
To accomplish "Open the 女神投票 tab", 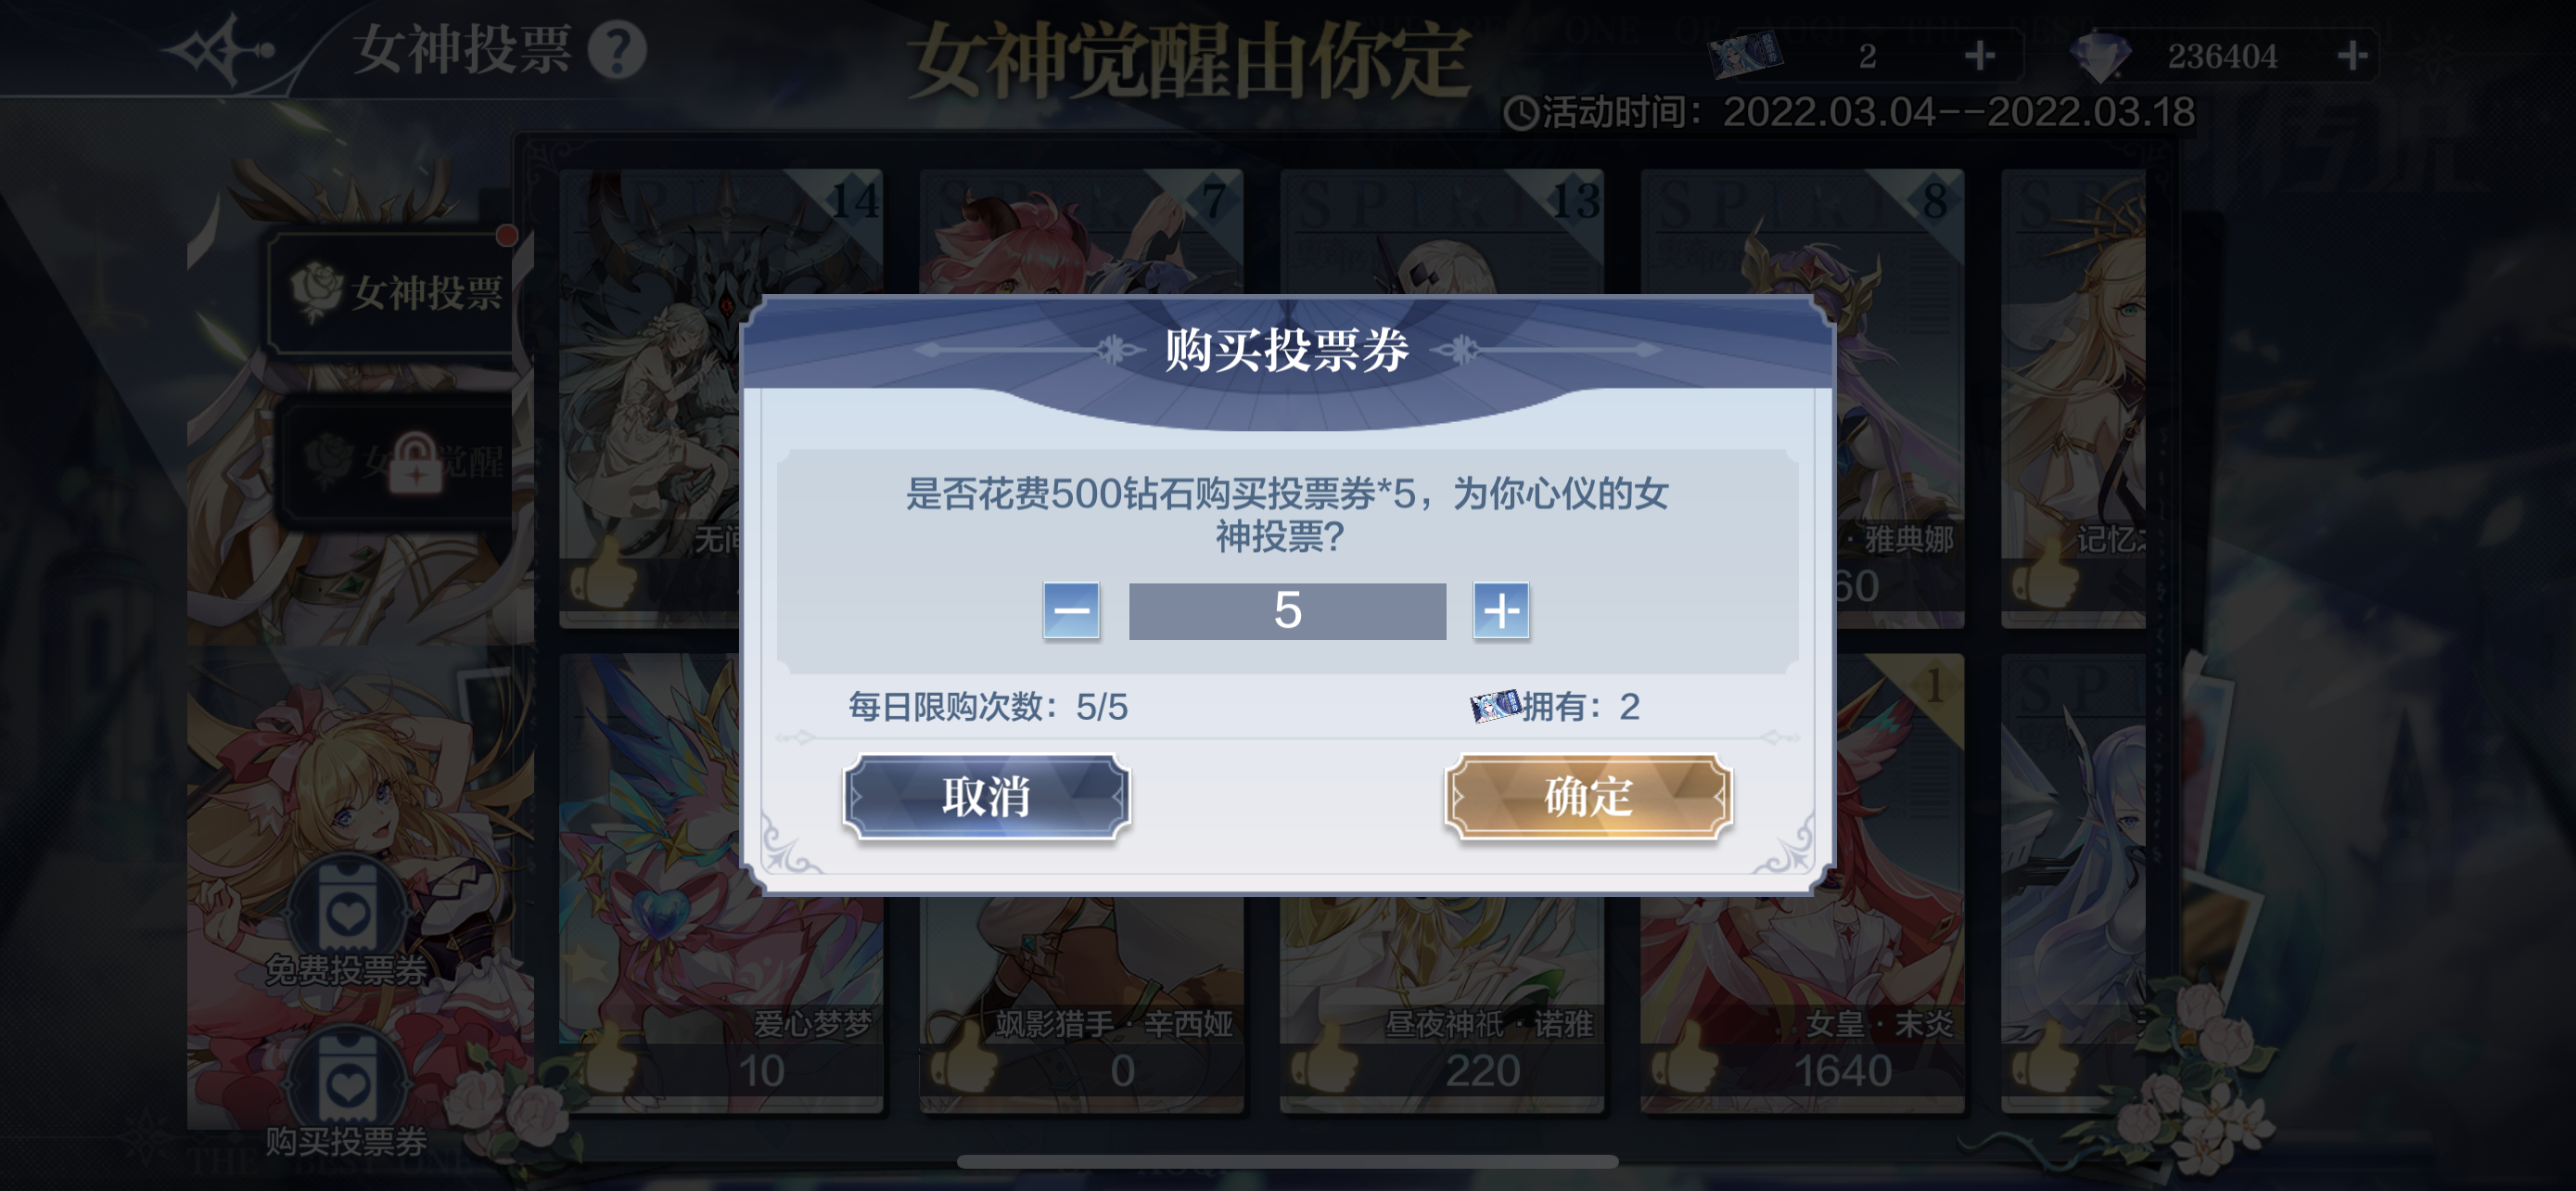I will coord(395,293).
